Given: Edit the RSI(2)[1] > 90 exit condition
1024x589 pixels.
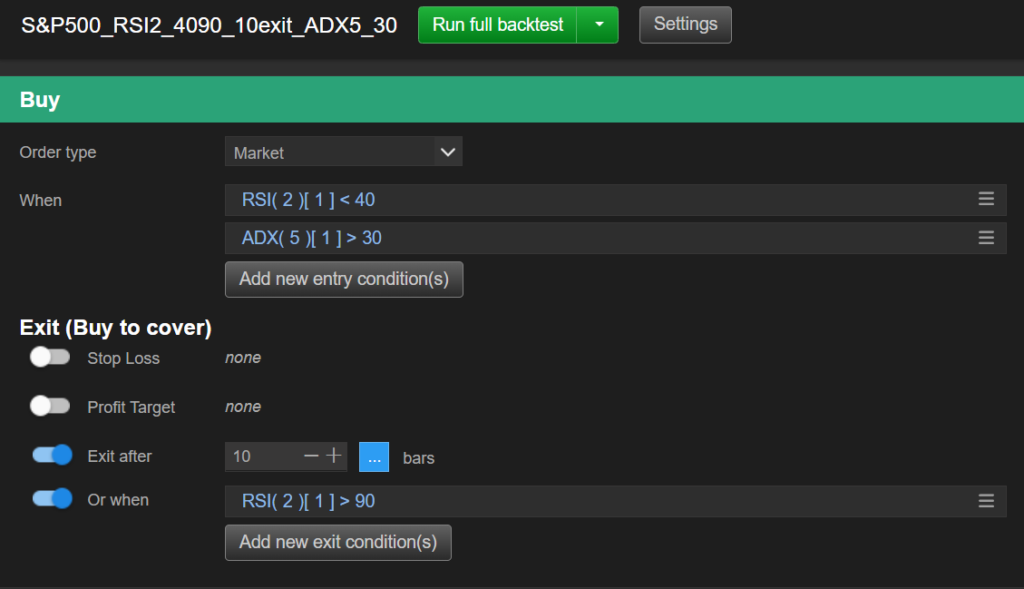Looking at the screenshot, I should pos(308,501).
